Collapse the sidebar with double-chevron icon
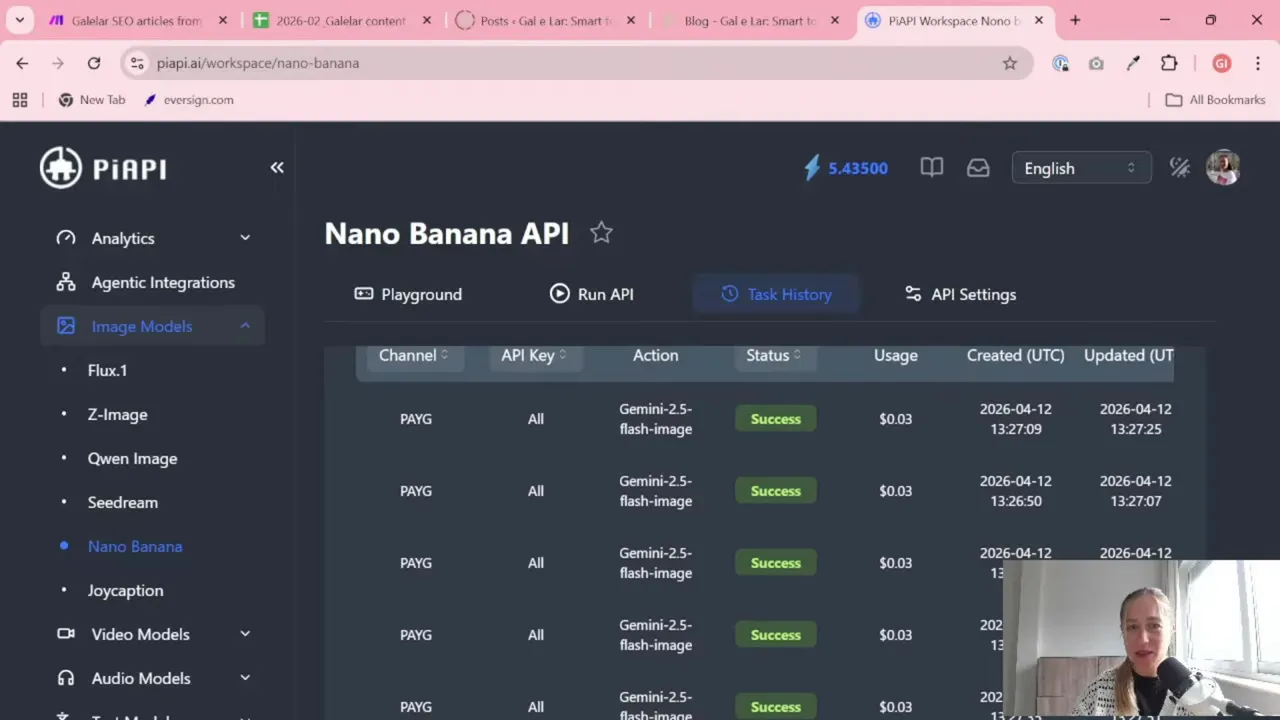 (277, 167)
